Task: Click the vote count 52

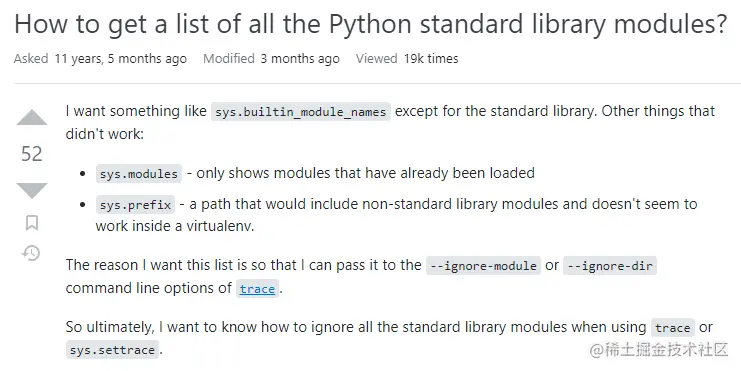Action: [32, 154]
